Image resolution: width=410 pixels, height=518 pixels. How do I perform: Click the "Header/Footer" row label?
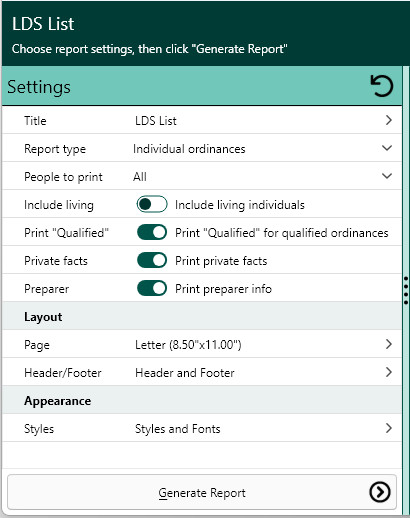click(x=63, y=373)
